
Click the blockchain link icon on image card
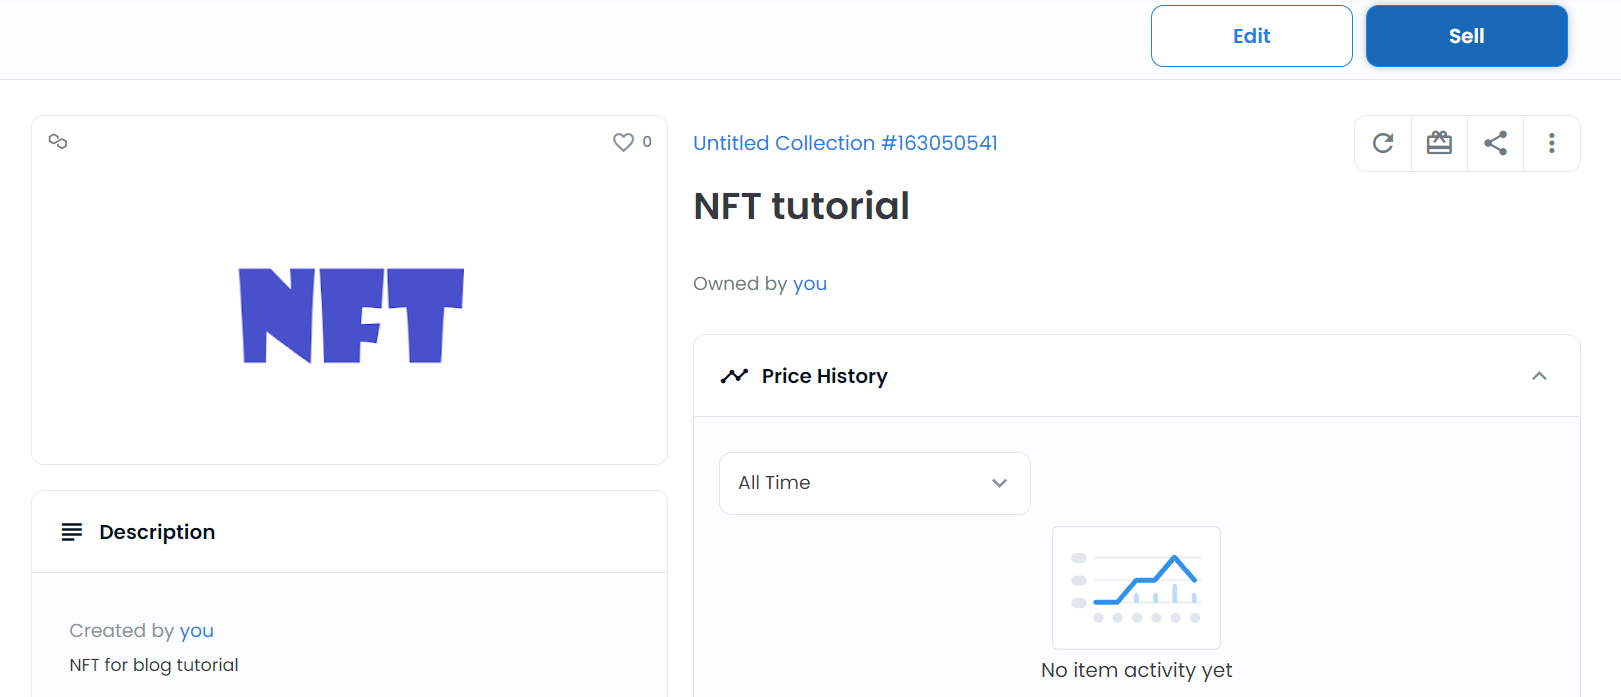pos(58,142)
